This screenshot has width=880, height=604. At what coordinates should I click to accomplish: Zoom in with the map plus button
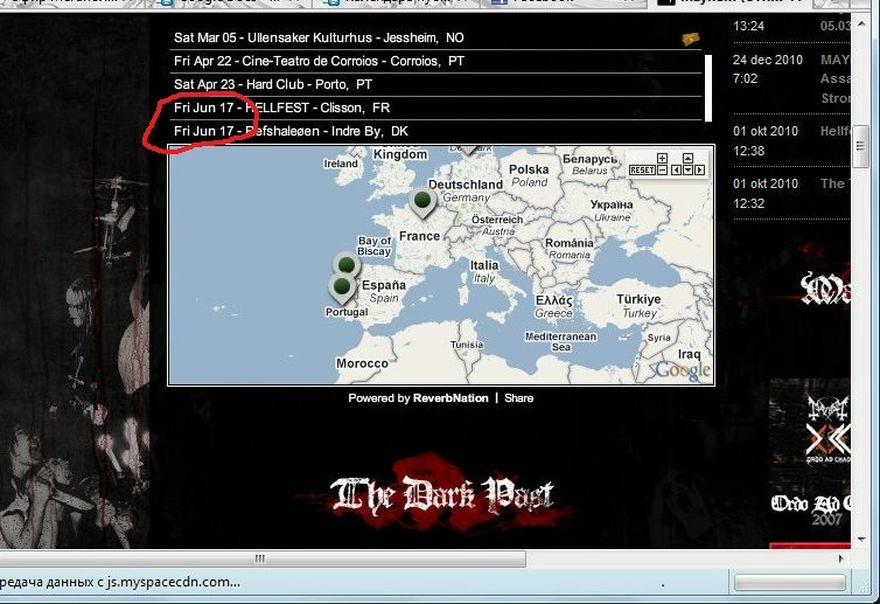tap(662, 158)
